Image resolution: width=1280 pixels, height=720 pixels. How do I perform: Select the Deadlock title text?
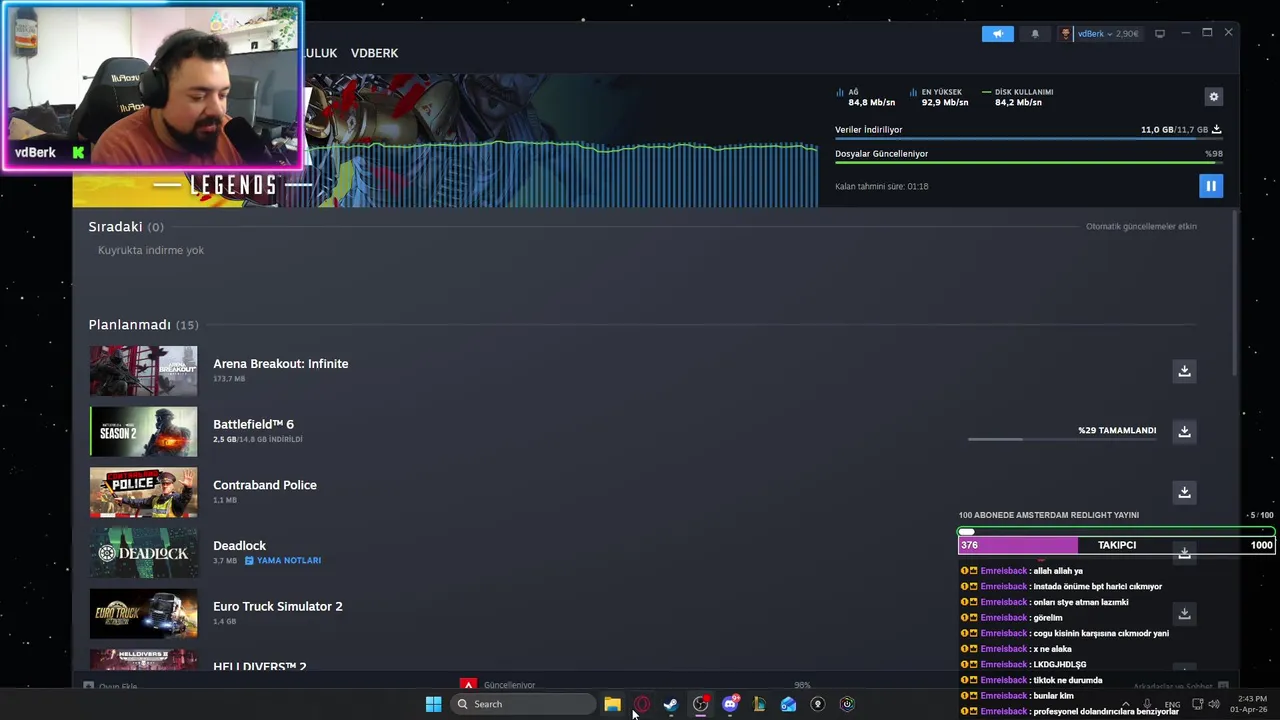[239, 546]
